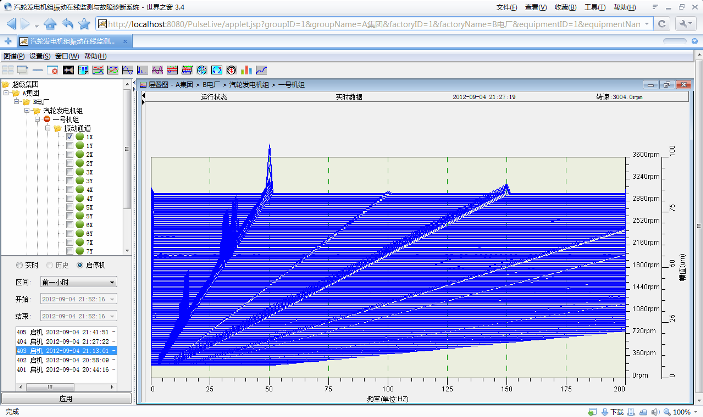Click the horizontal scrollbar under record list
Viewport: 703px width, 417px height.
(x=66, y=387)
